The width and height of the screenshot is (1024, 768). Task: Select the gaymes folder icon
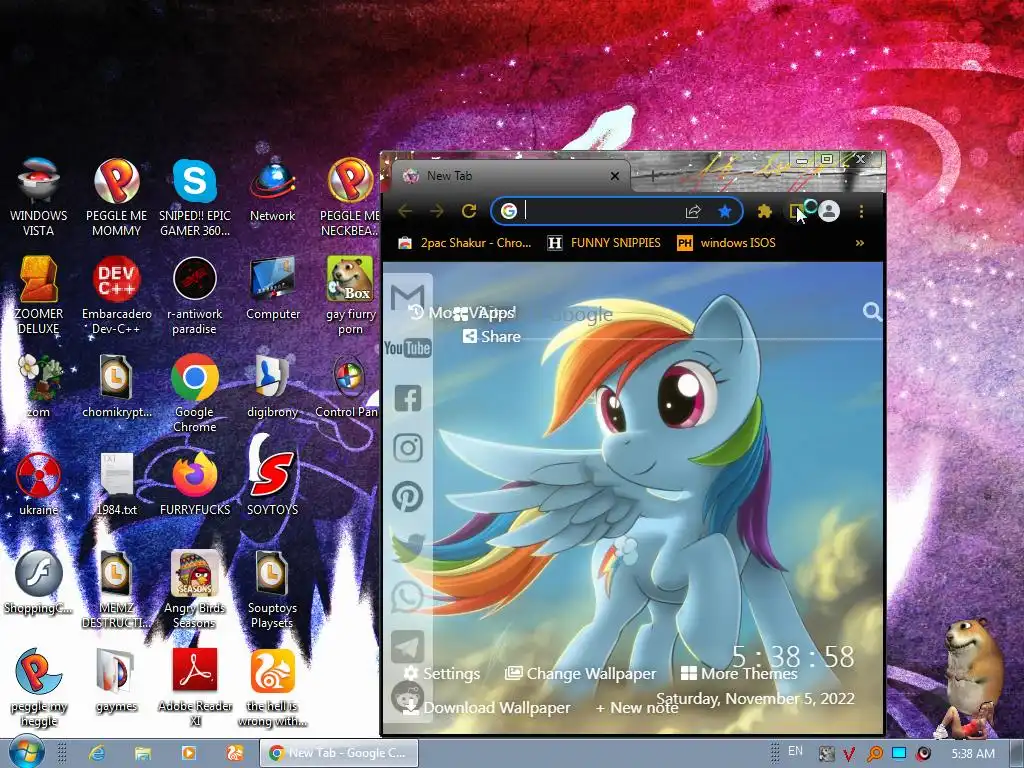click(116, 680)
